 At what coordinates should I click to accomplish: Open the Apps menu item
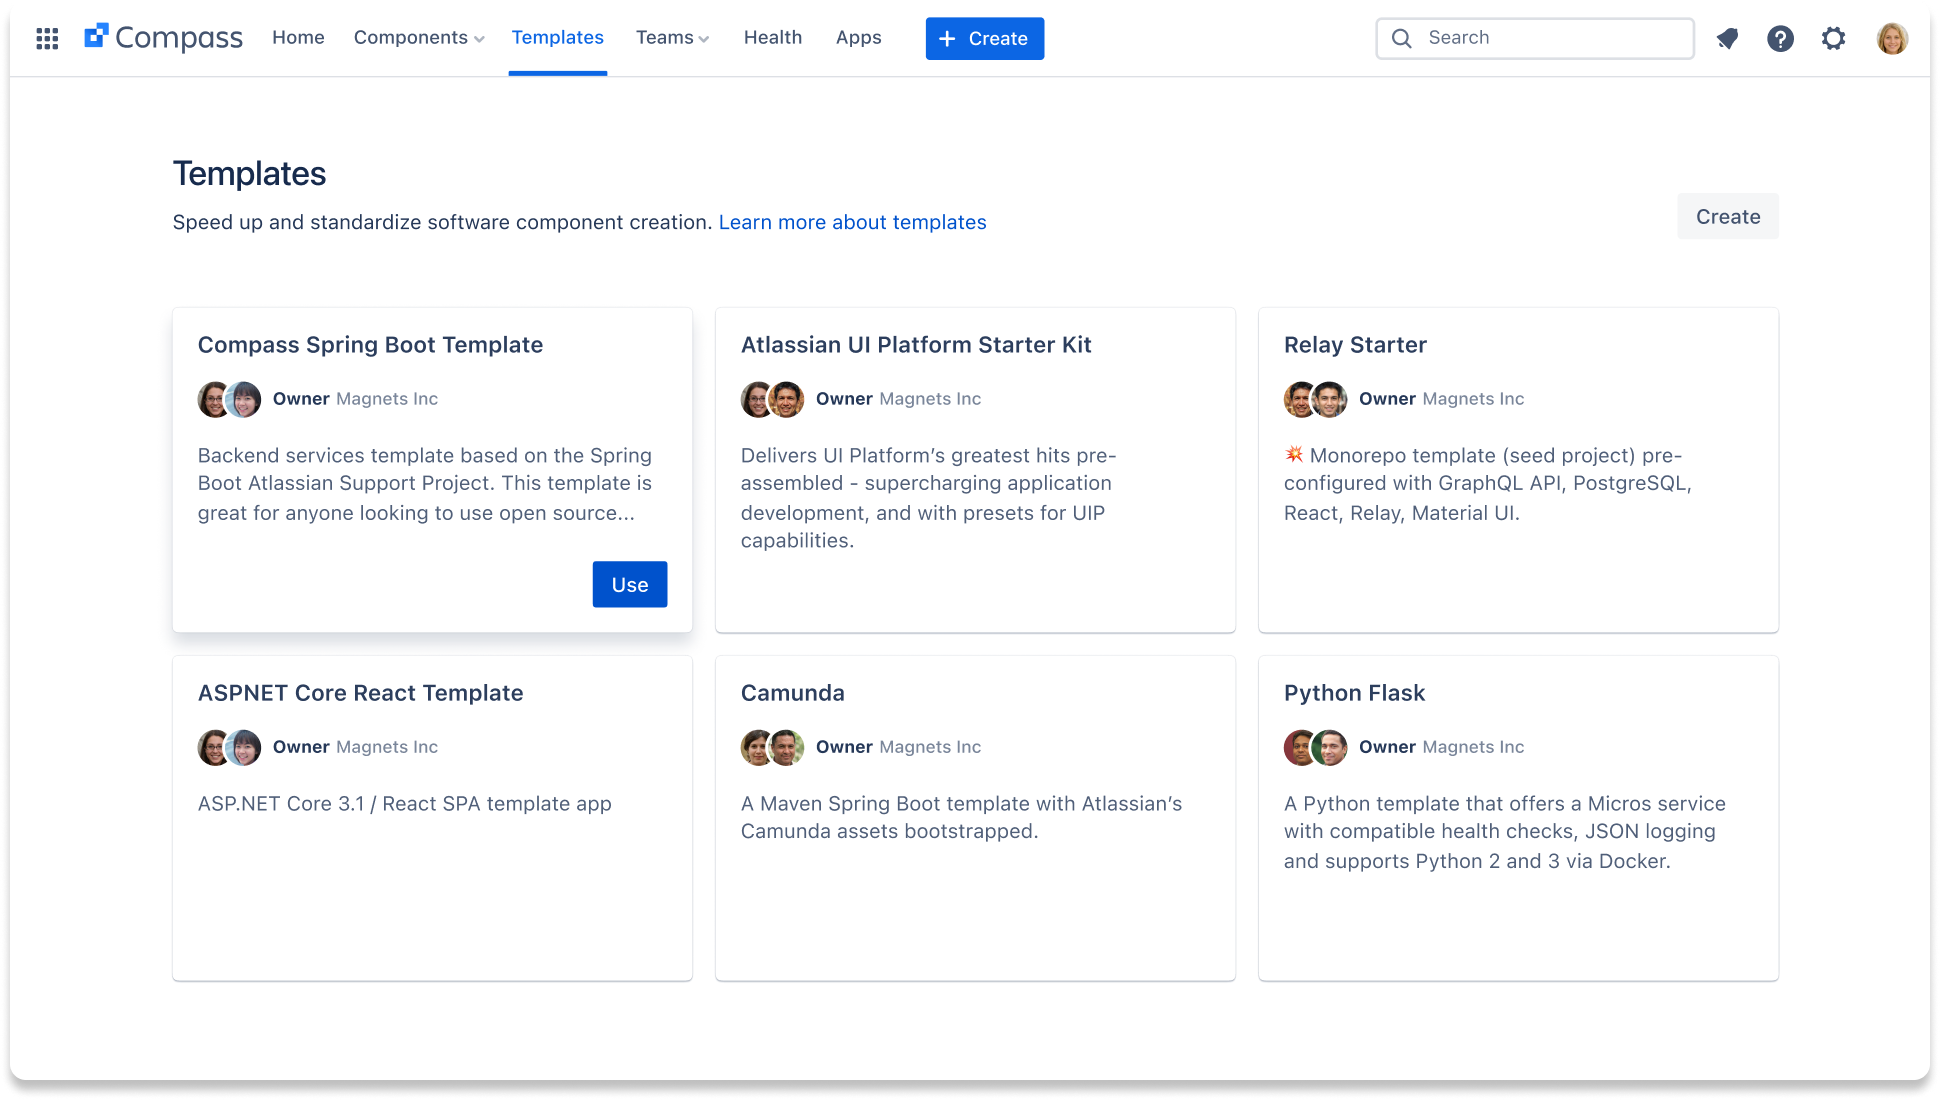(858, 37)
